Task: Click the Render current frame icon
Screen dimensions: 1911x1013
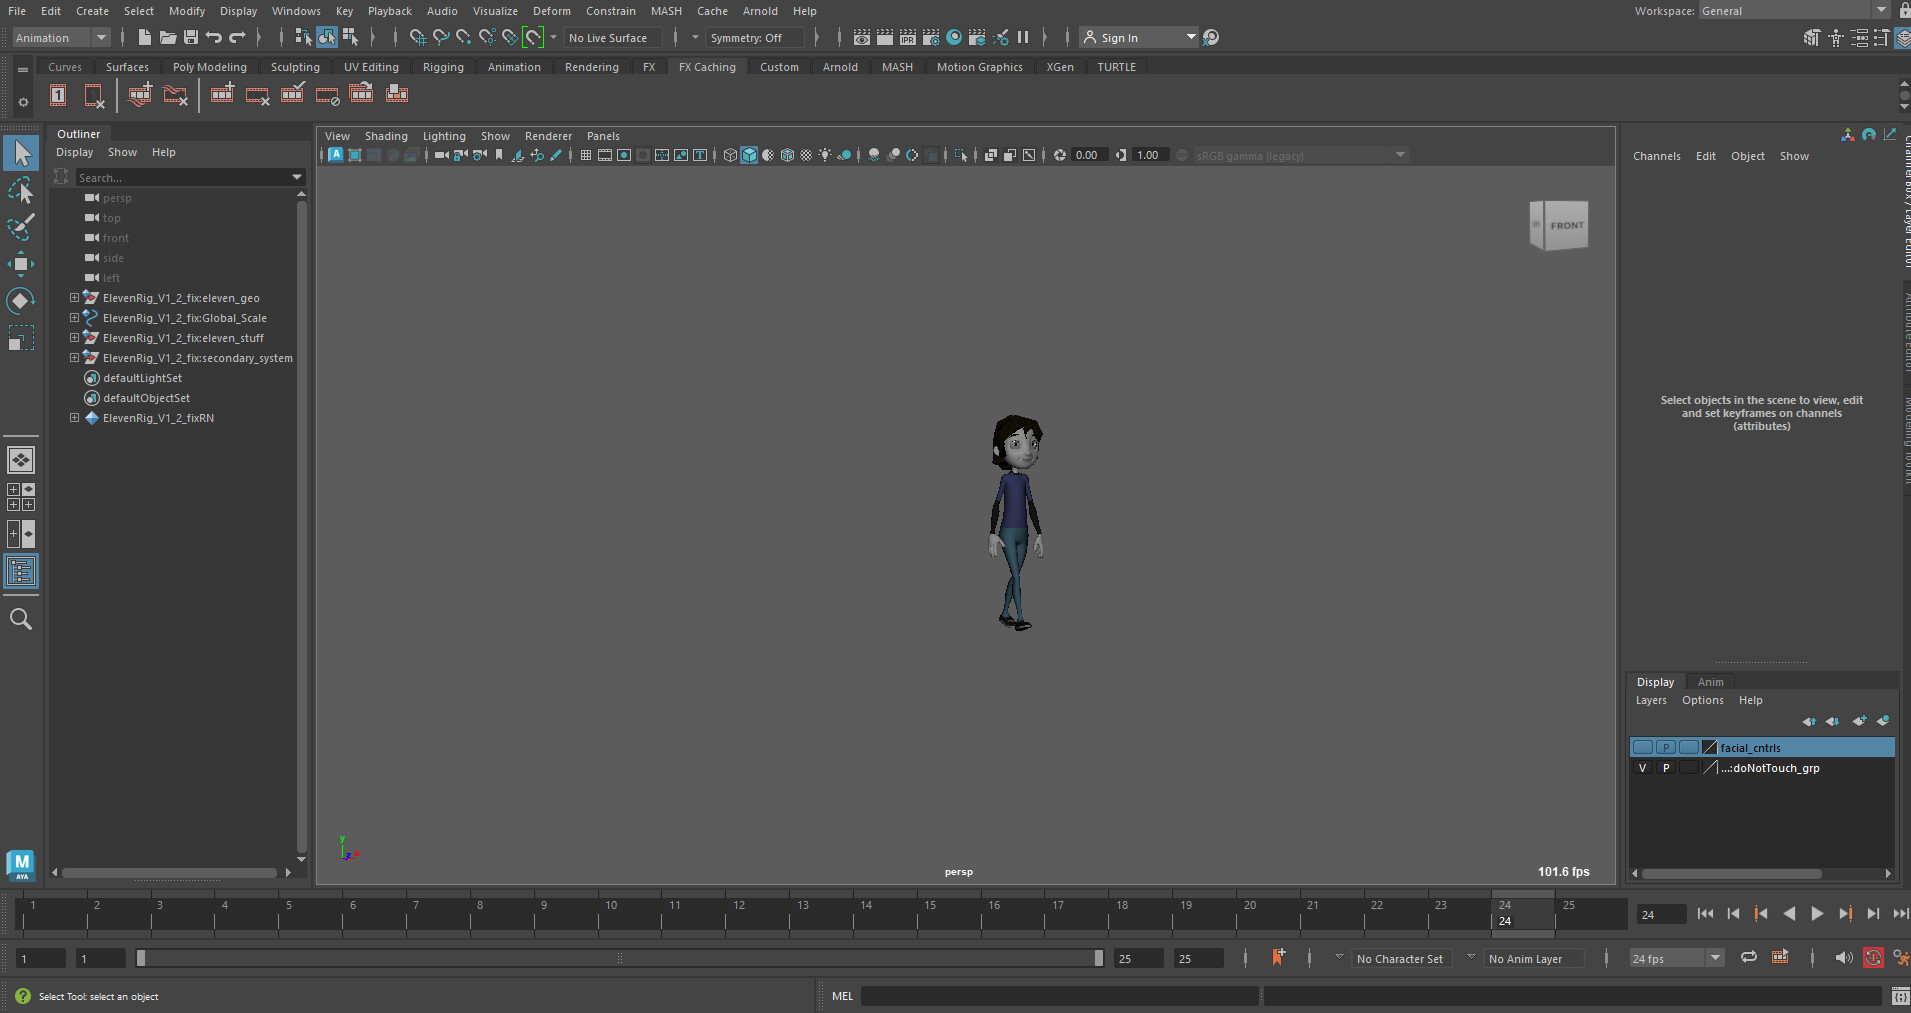Action: tap(884, 37)
